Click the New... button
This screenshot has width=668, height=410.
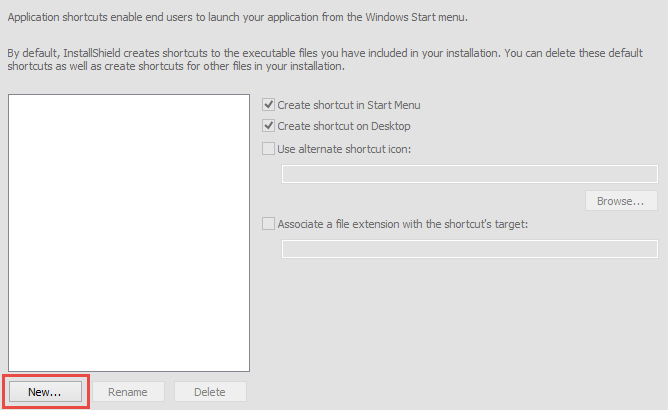45,392
